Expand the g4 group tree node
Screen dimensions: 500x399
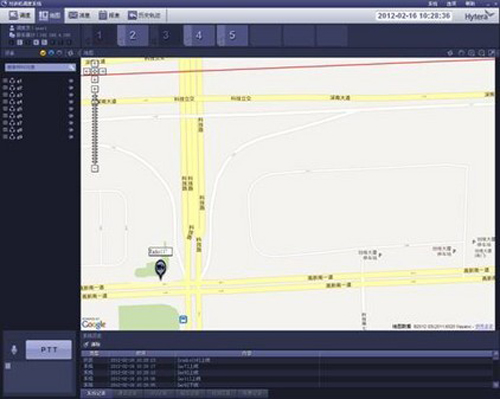point(5,102)
